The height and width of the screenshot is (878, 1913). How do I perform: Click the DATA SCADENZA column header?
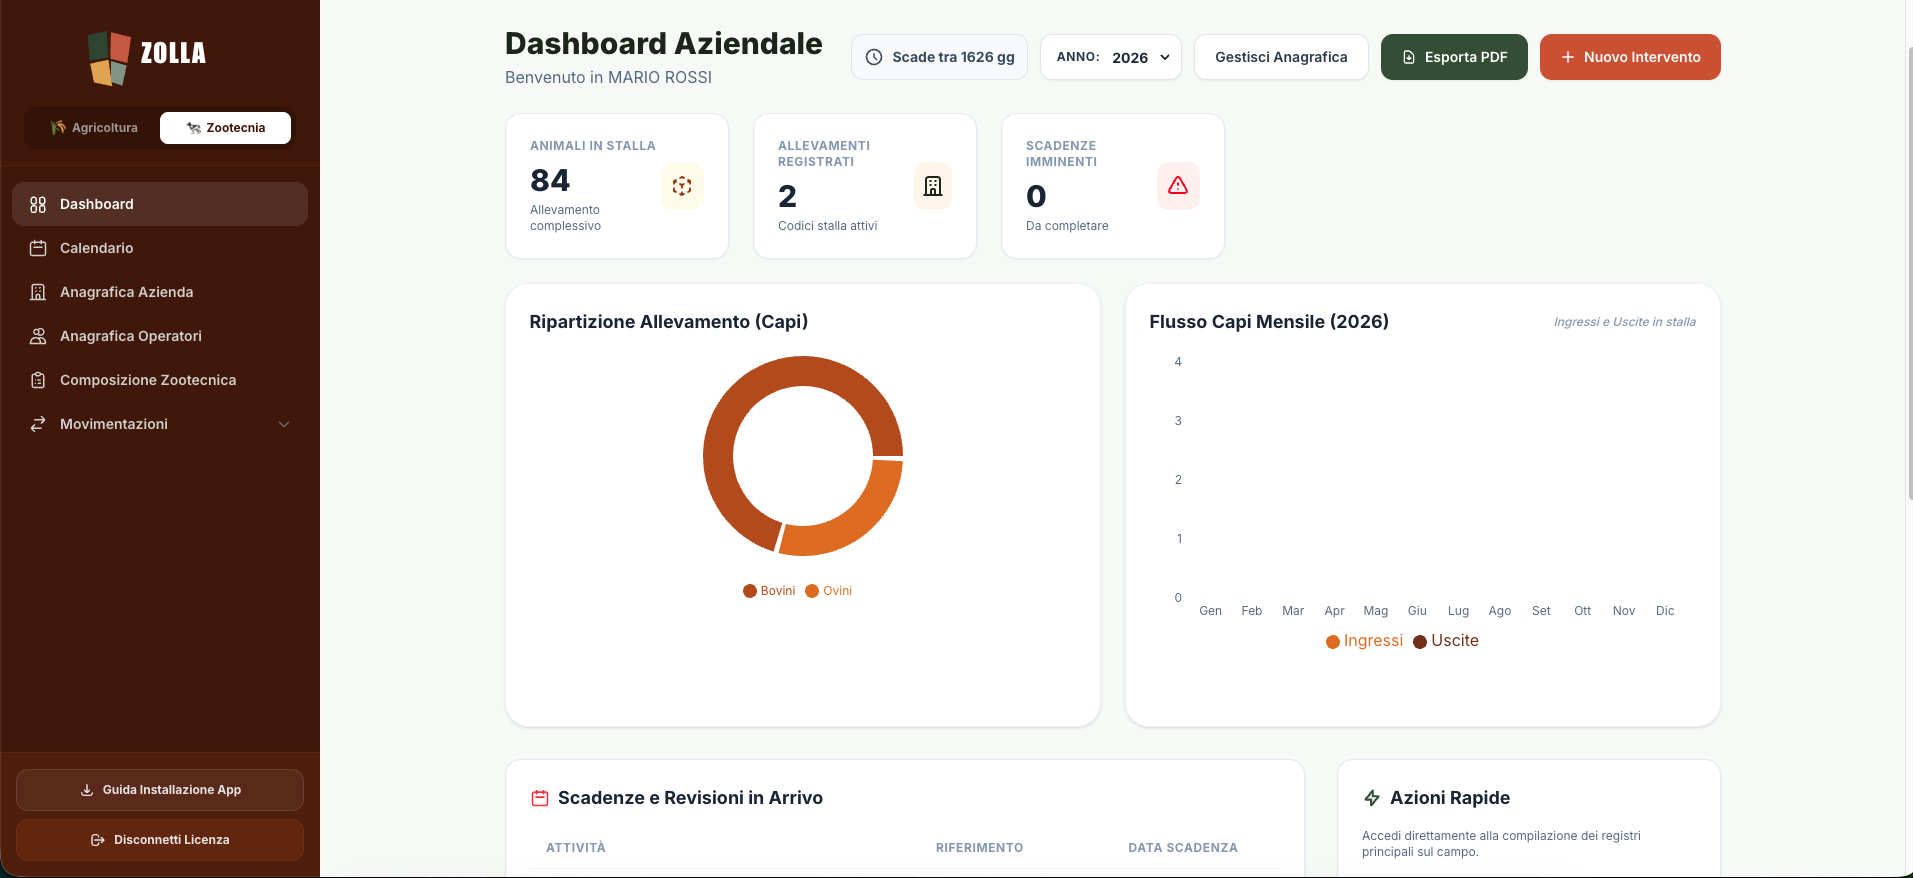click(x=1183, y=848)
